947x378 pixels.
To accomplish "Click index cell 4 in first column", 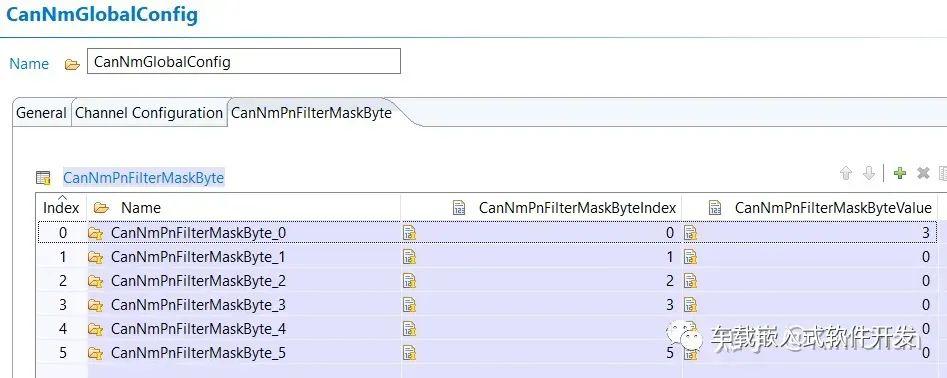I will point(63,329).
